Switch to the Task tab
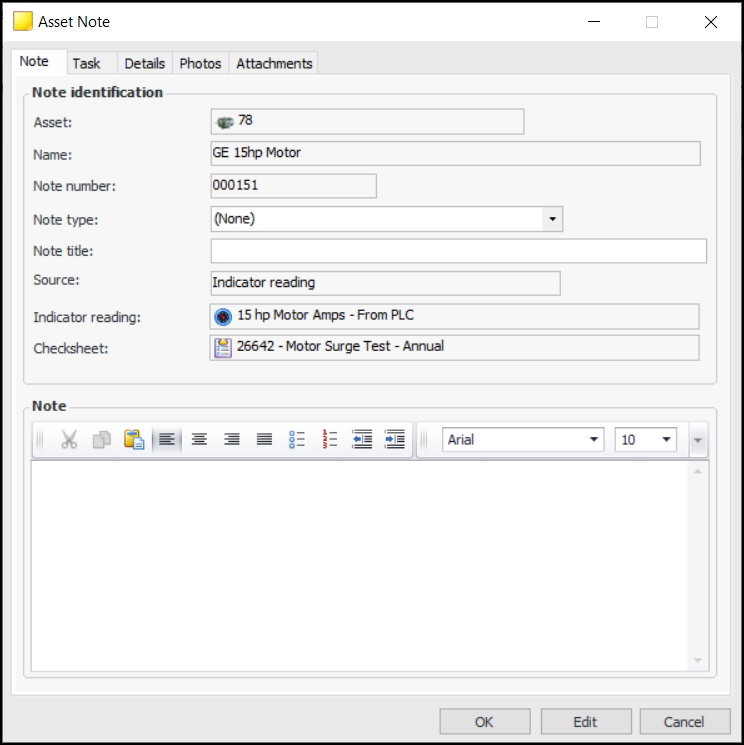Screen dimensions: 744x745 [87, 63]
